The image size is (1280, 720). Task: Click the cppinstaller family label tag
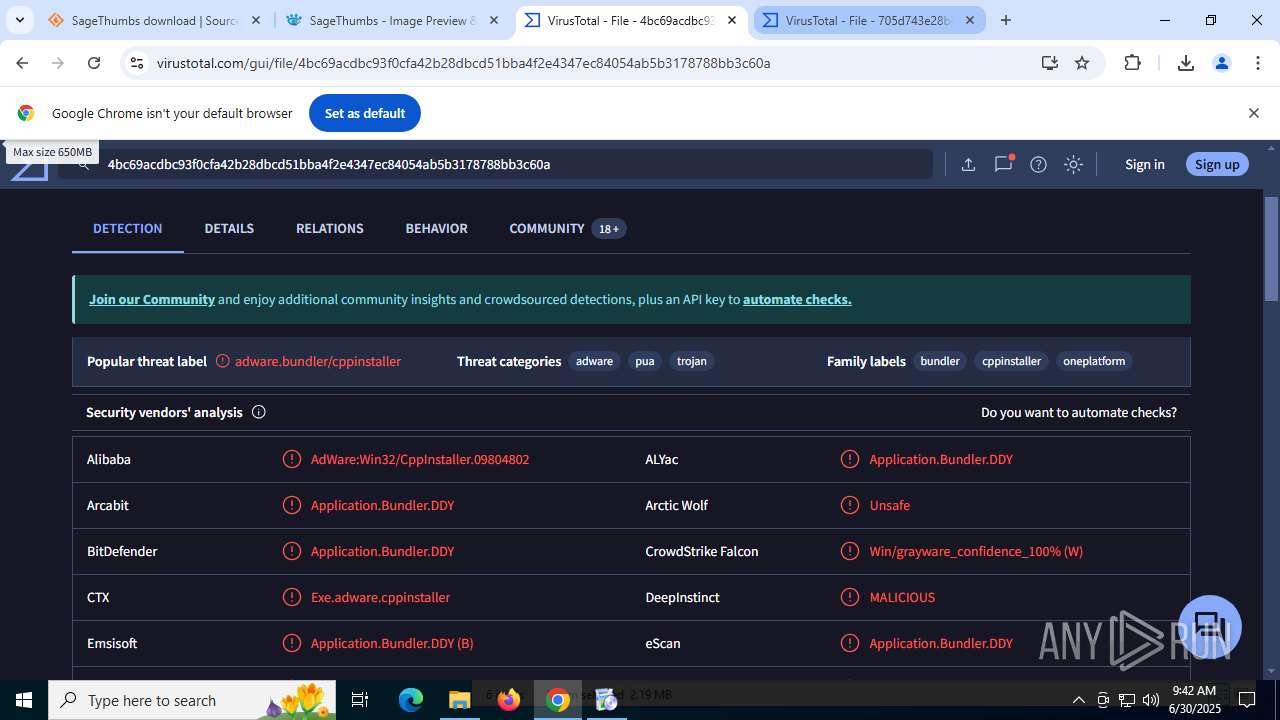coord(1012,361)
